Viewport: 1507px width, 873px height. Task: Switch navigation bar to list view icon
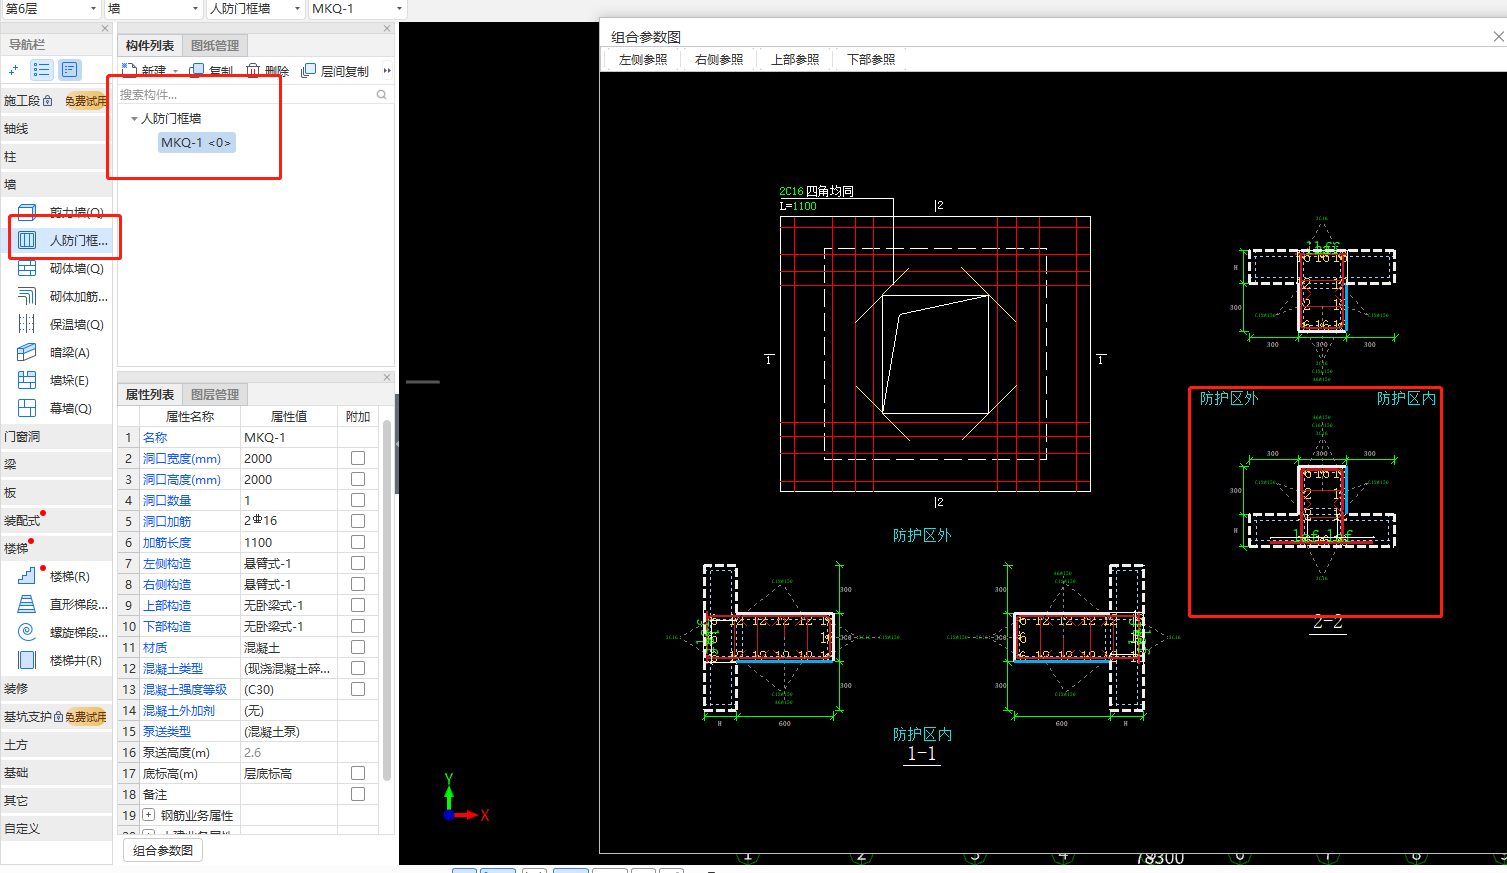tap(41, 69)
